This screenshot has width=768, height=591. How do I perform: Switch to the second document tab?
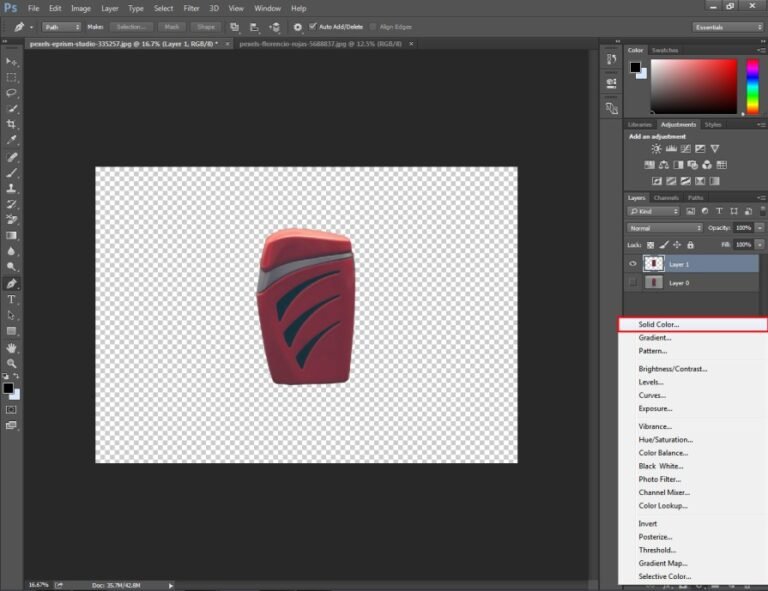(320, 44)
